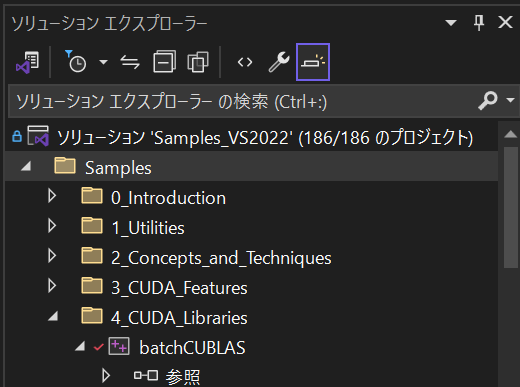The image size is (520, 387).
Task: Open search options dropdown arrow
Action: (x=510, y=100)
